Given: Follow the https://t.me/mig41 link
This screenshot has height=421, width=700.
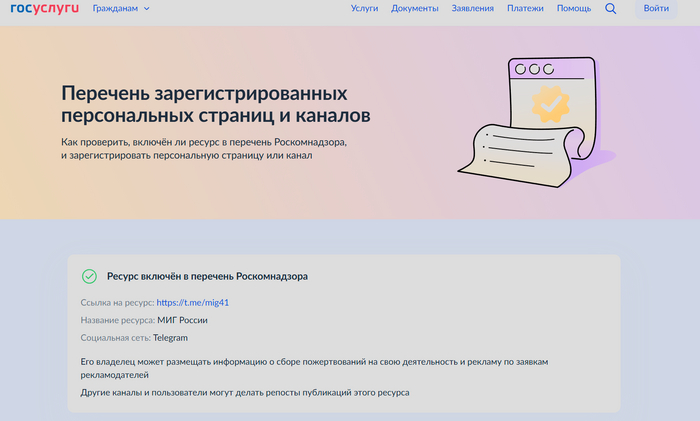Looking at the screenshot, I should 193,302.
